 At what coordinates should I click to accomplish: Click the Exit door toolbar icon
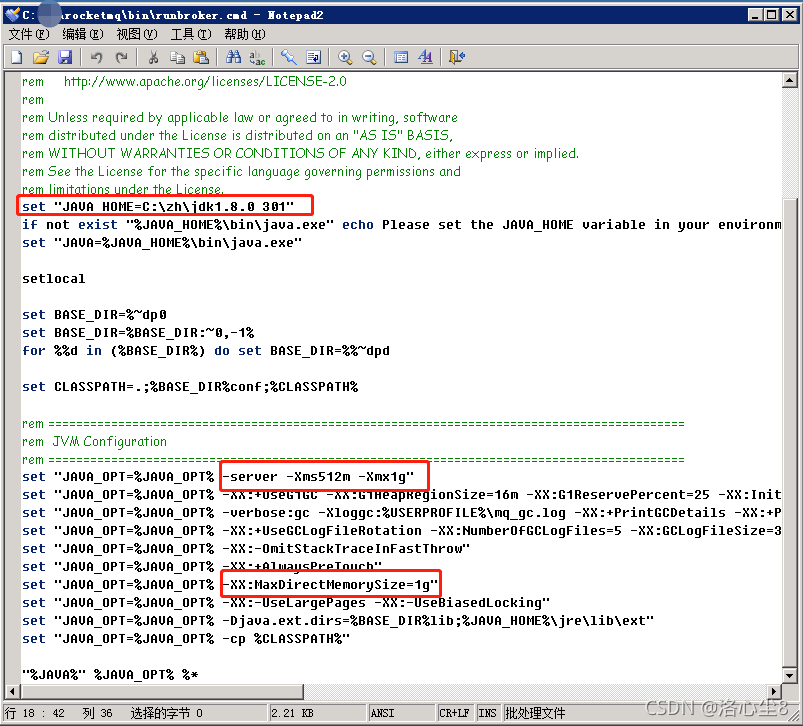point(457,57)
